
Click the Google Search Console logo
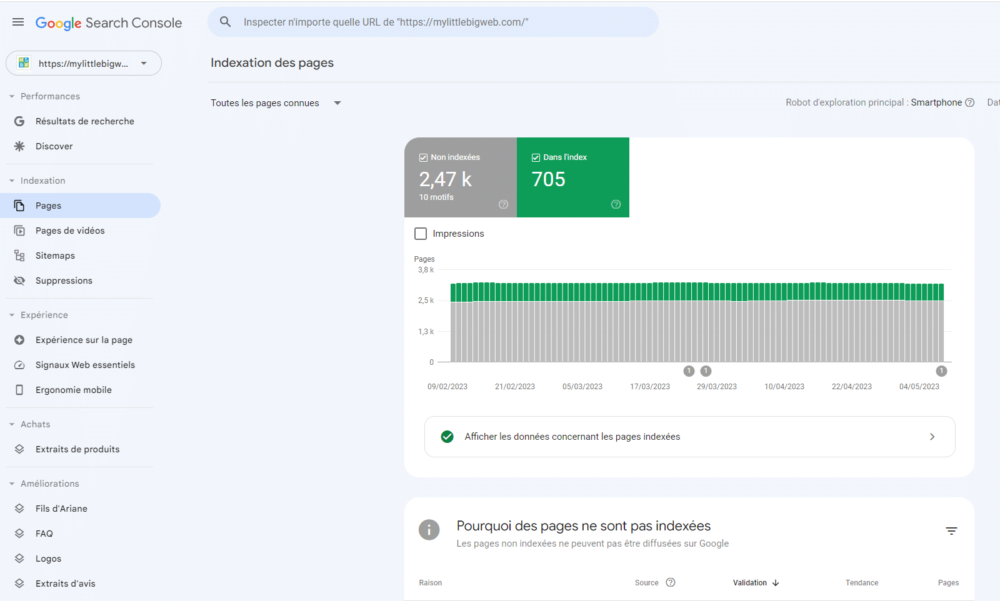108,23
